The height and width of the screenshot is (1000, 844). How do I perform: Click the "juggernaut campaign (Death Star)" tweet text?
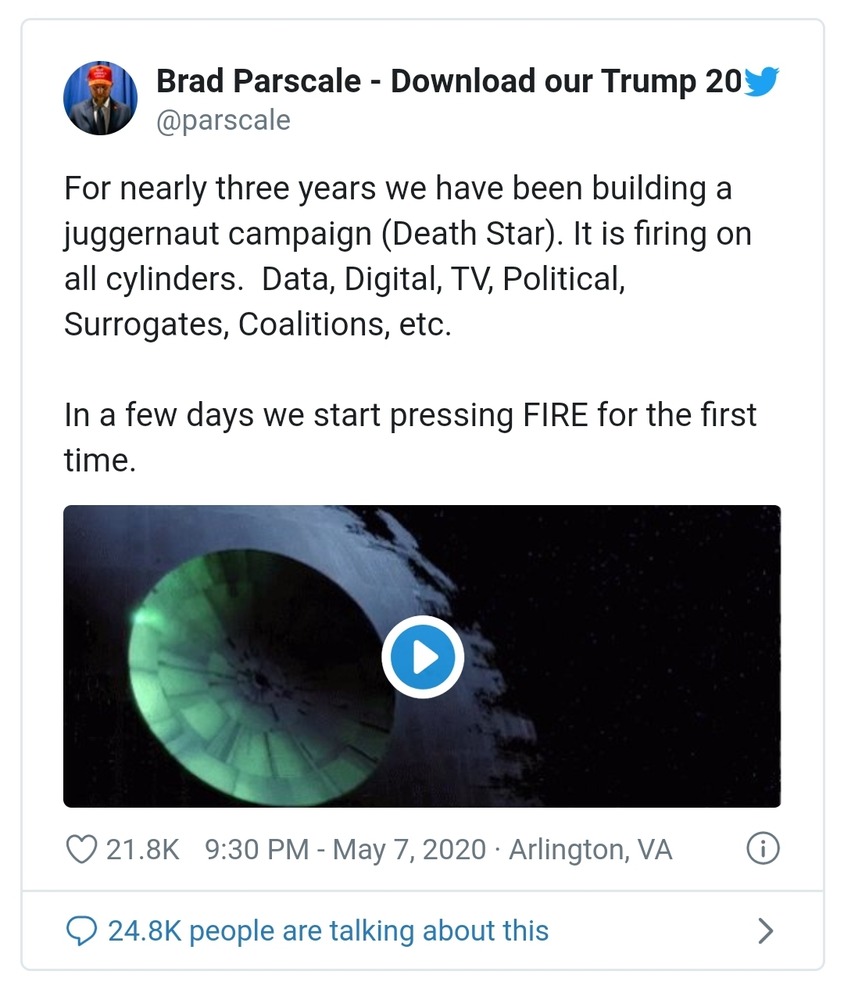[x=305, y=233]
